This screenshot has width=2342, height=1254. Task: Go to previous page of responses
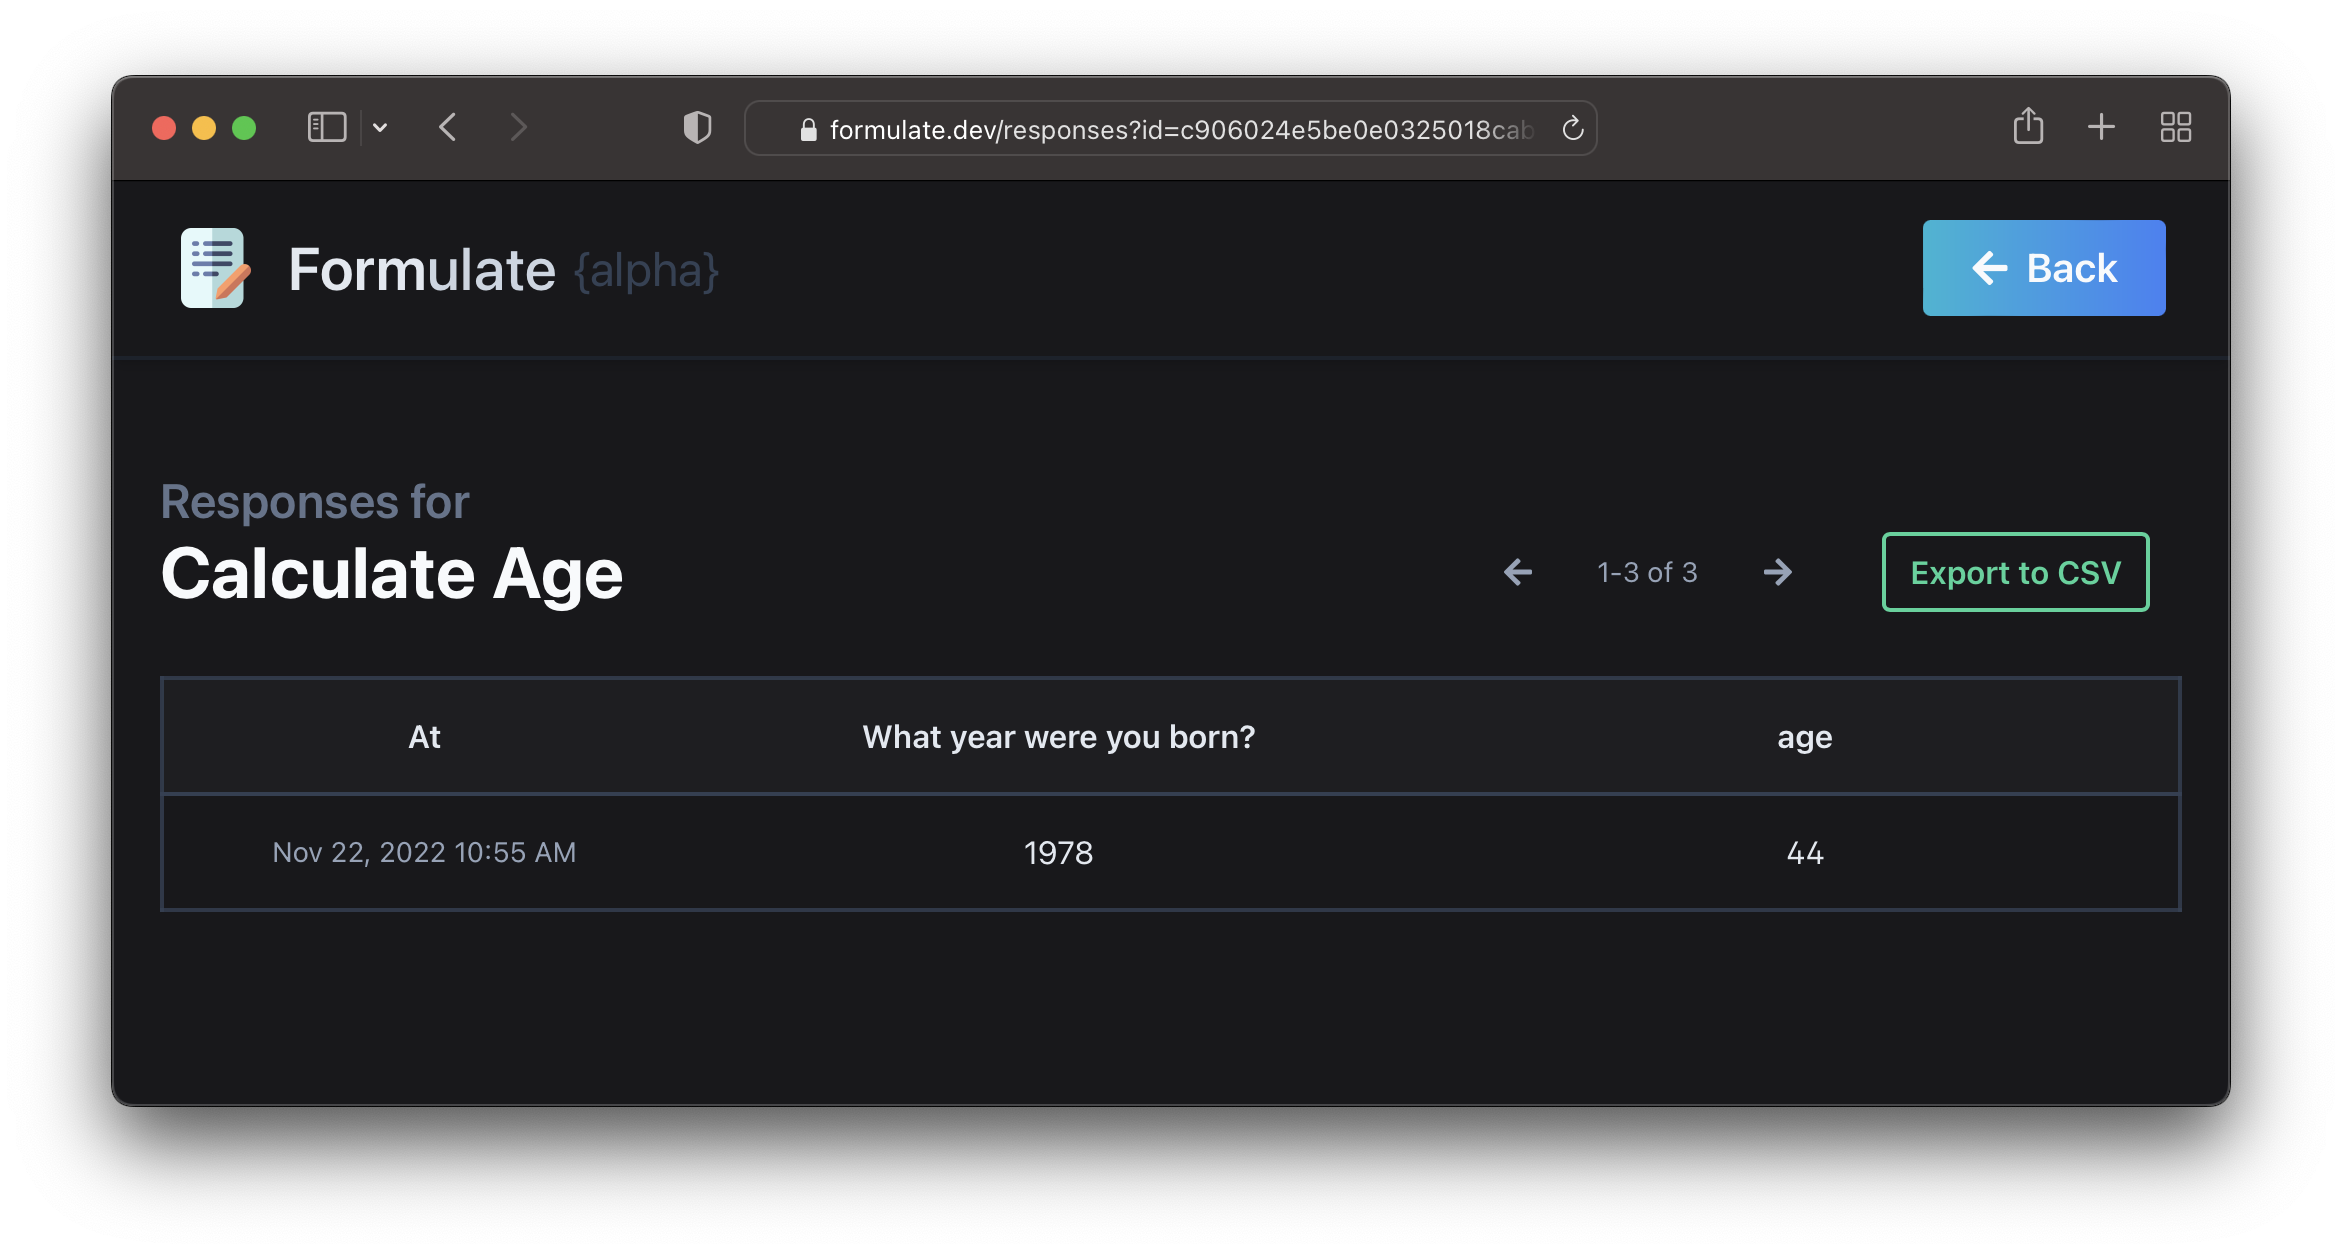[x=1518, y=572]
